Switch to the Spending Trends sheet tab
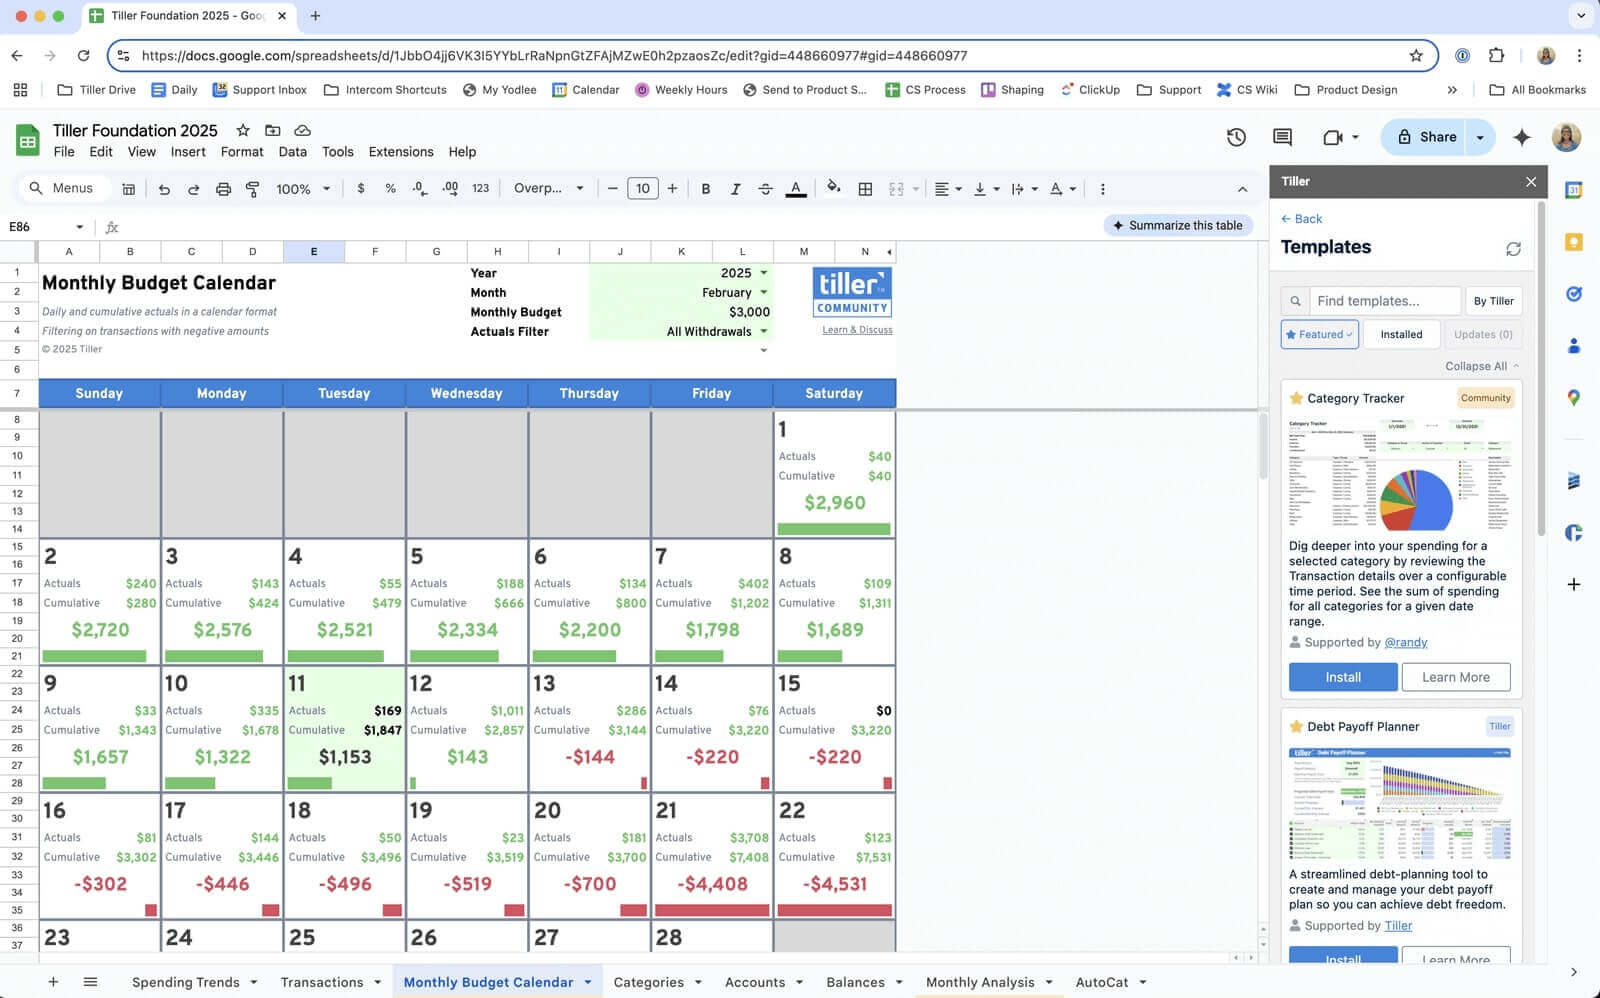 186,982
